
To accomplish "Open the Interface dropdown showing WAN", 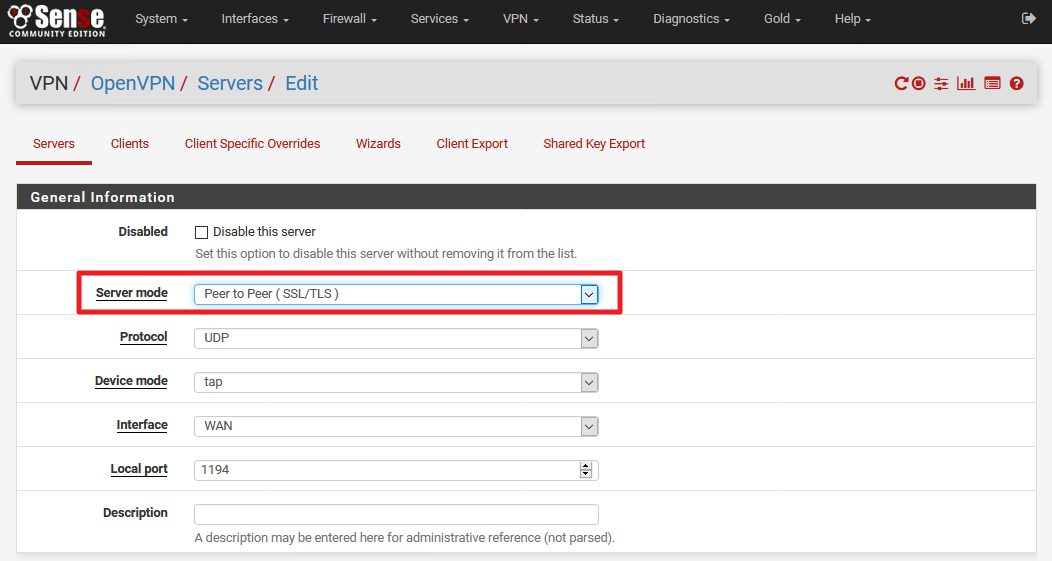I will [x=396, y=426].
